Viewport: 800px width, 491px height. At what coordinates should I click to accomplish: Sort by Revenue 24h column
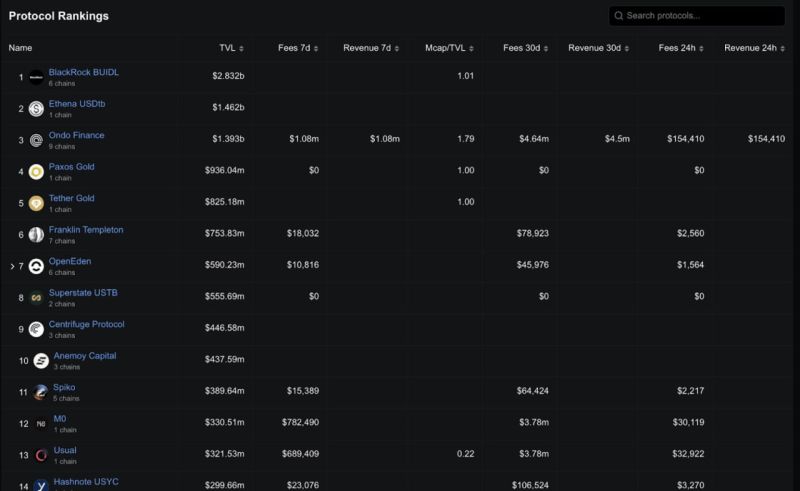click(755, 48)
